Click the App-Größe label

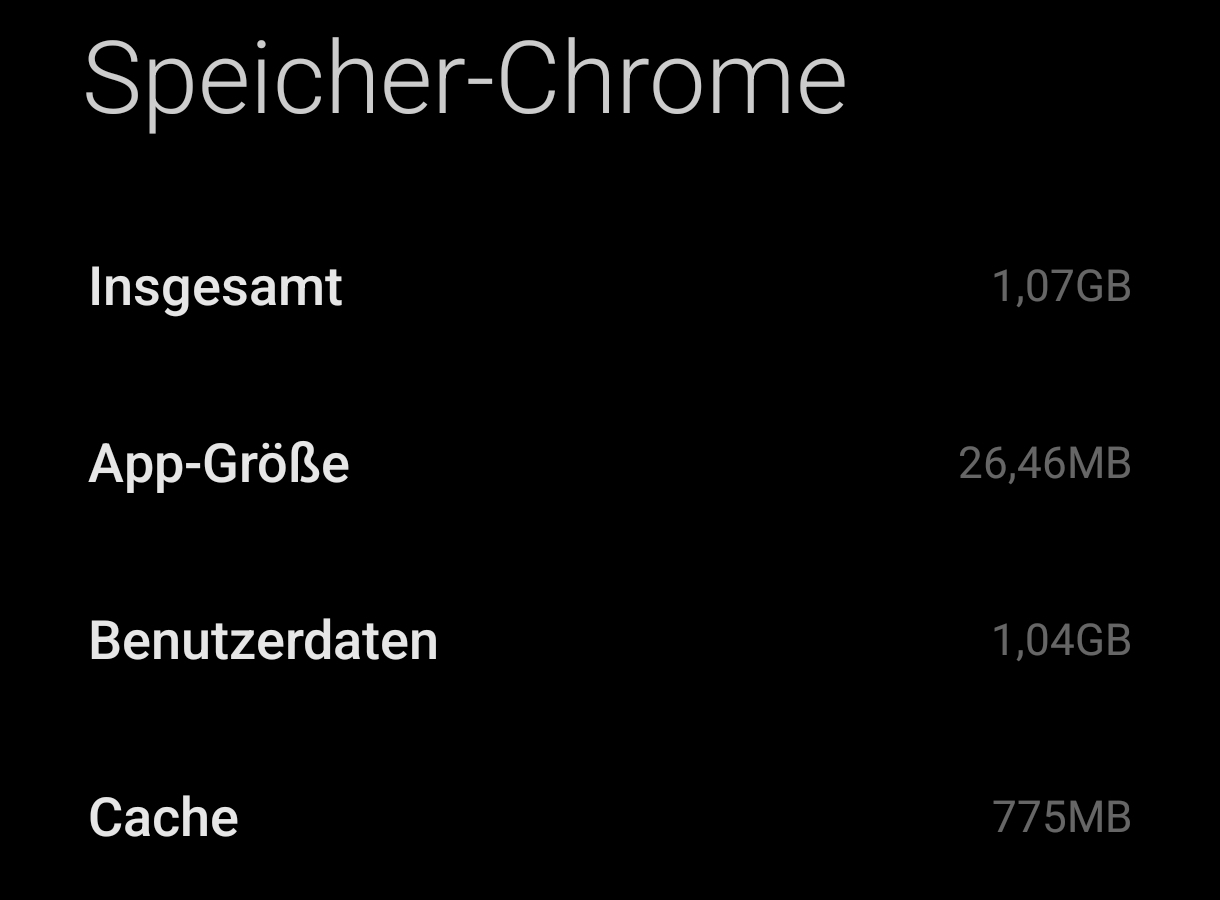pos(218,462)
